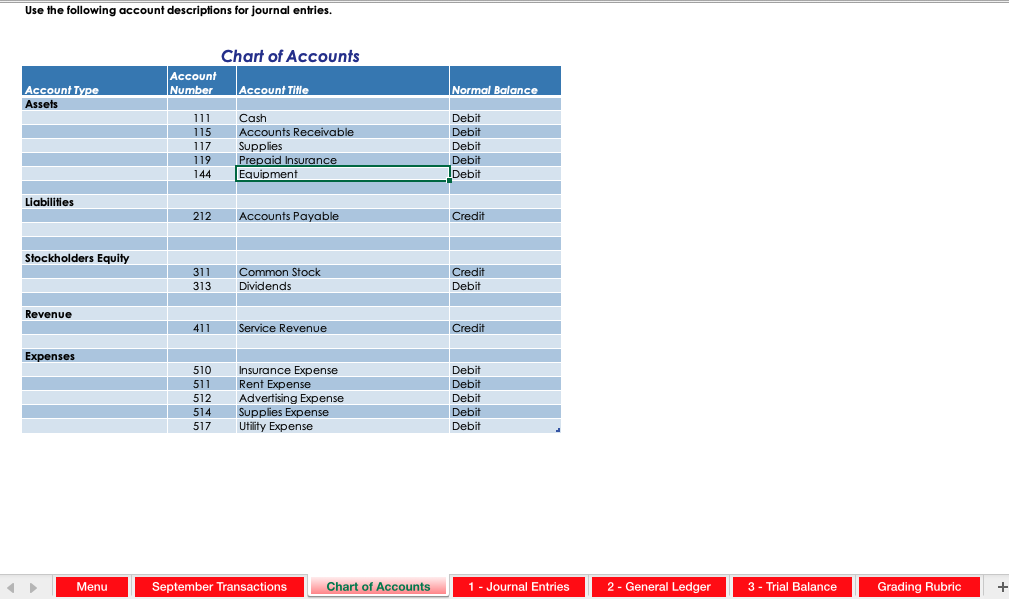
Task: Open the 2 - General Ledger sheet
Action: (658, 586)
